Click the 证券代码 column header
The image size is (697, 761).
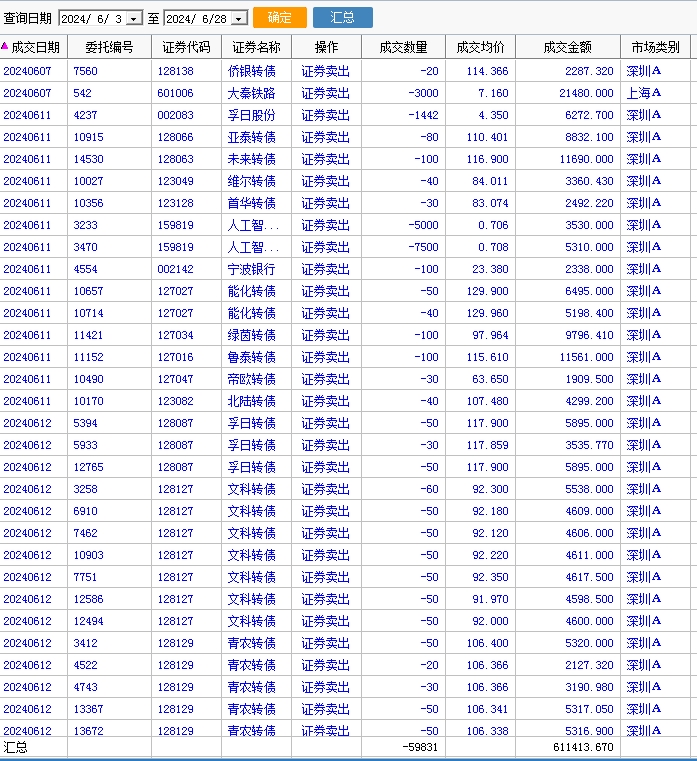[186, 47]
